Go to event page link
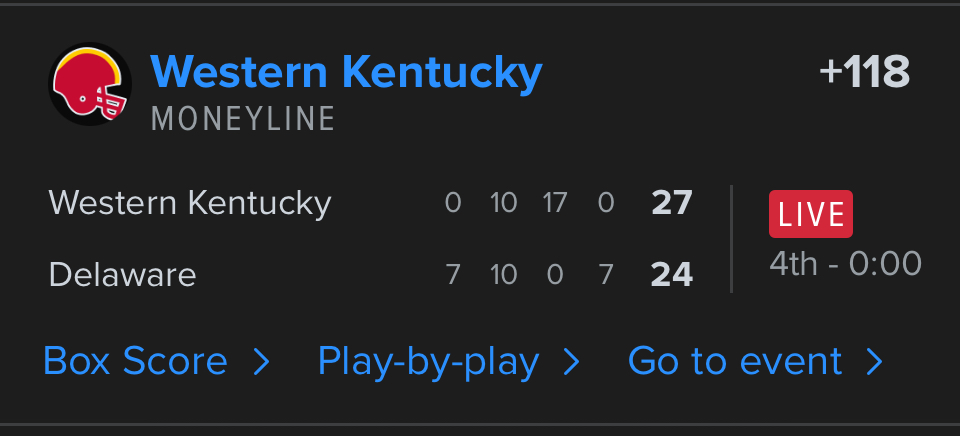The width and height of the screenshot is (960, 436). (x=735, y=361)
